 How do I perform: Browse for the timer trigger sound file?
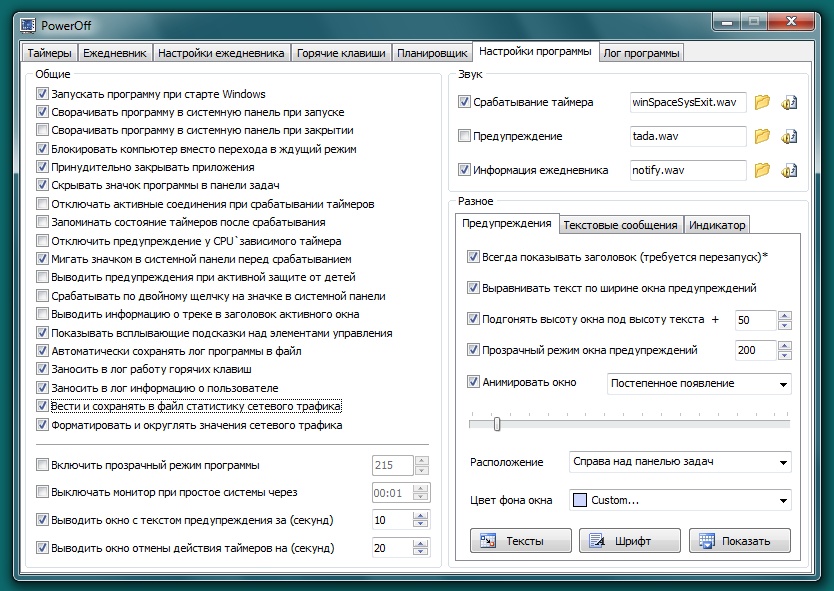(762, 102)
